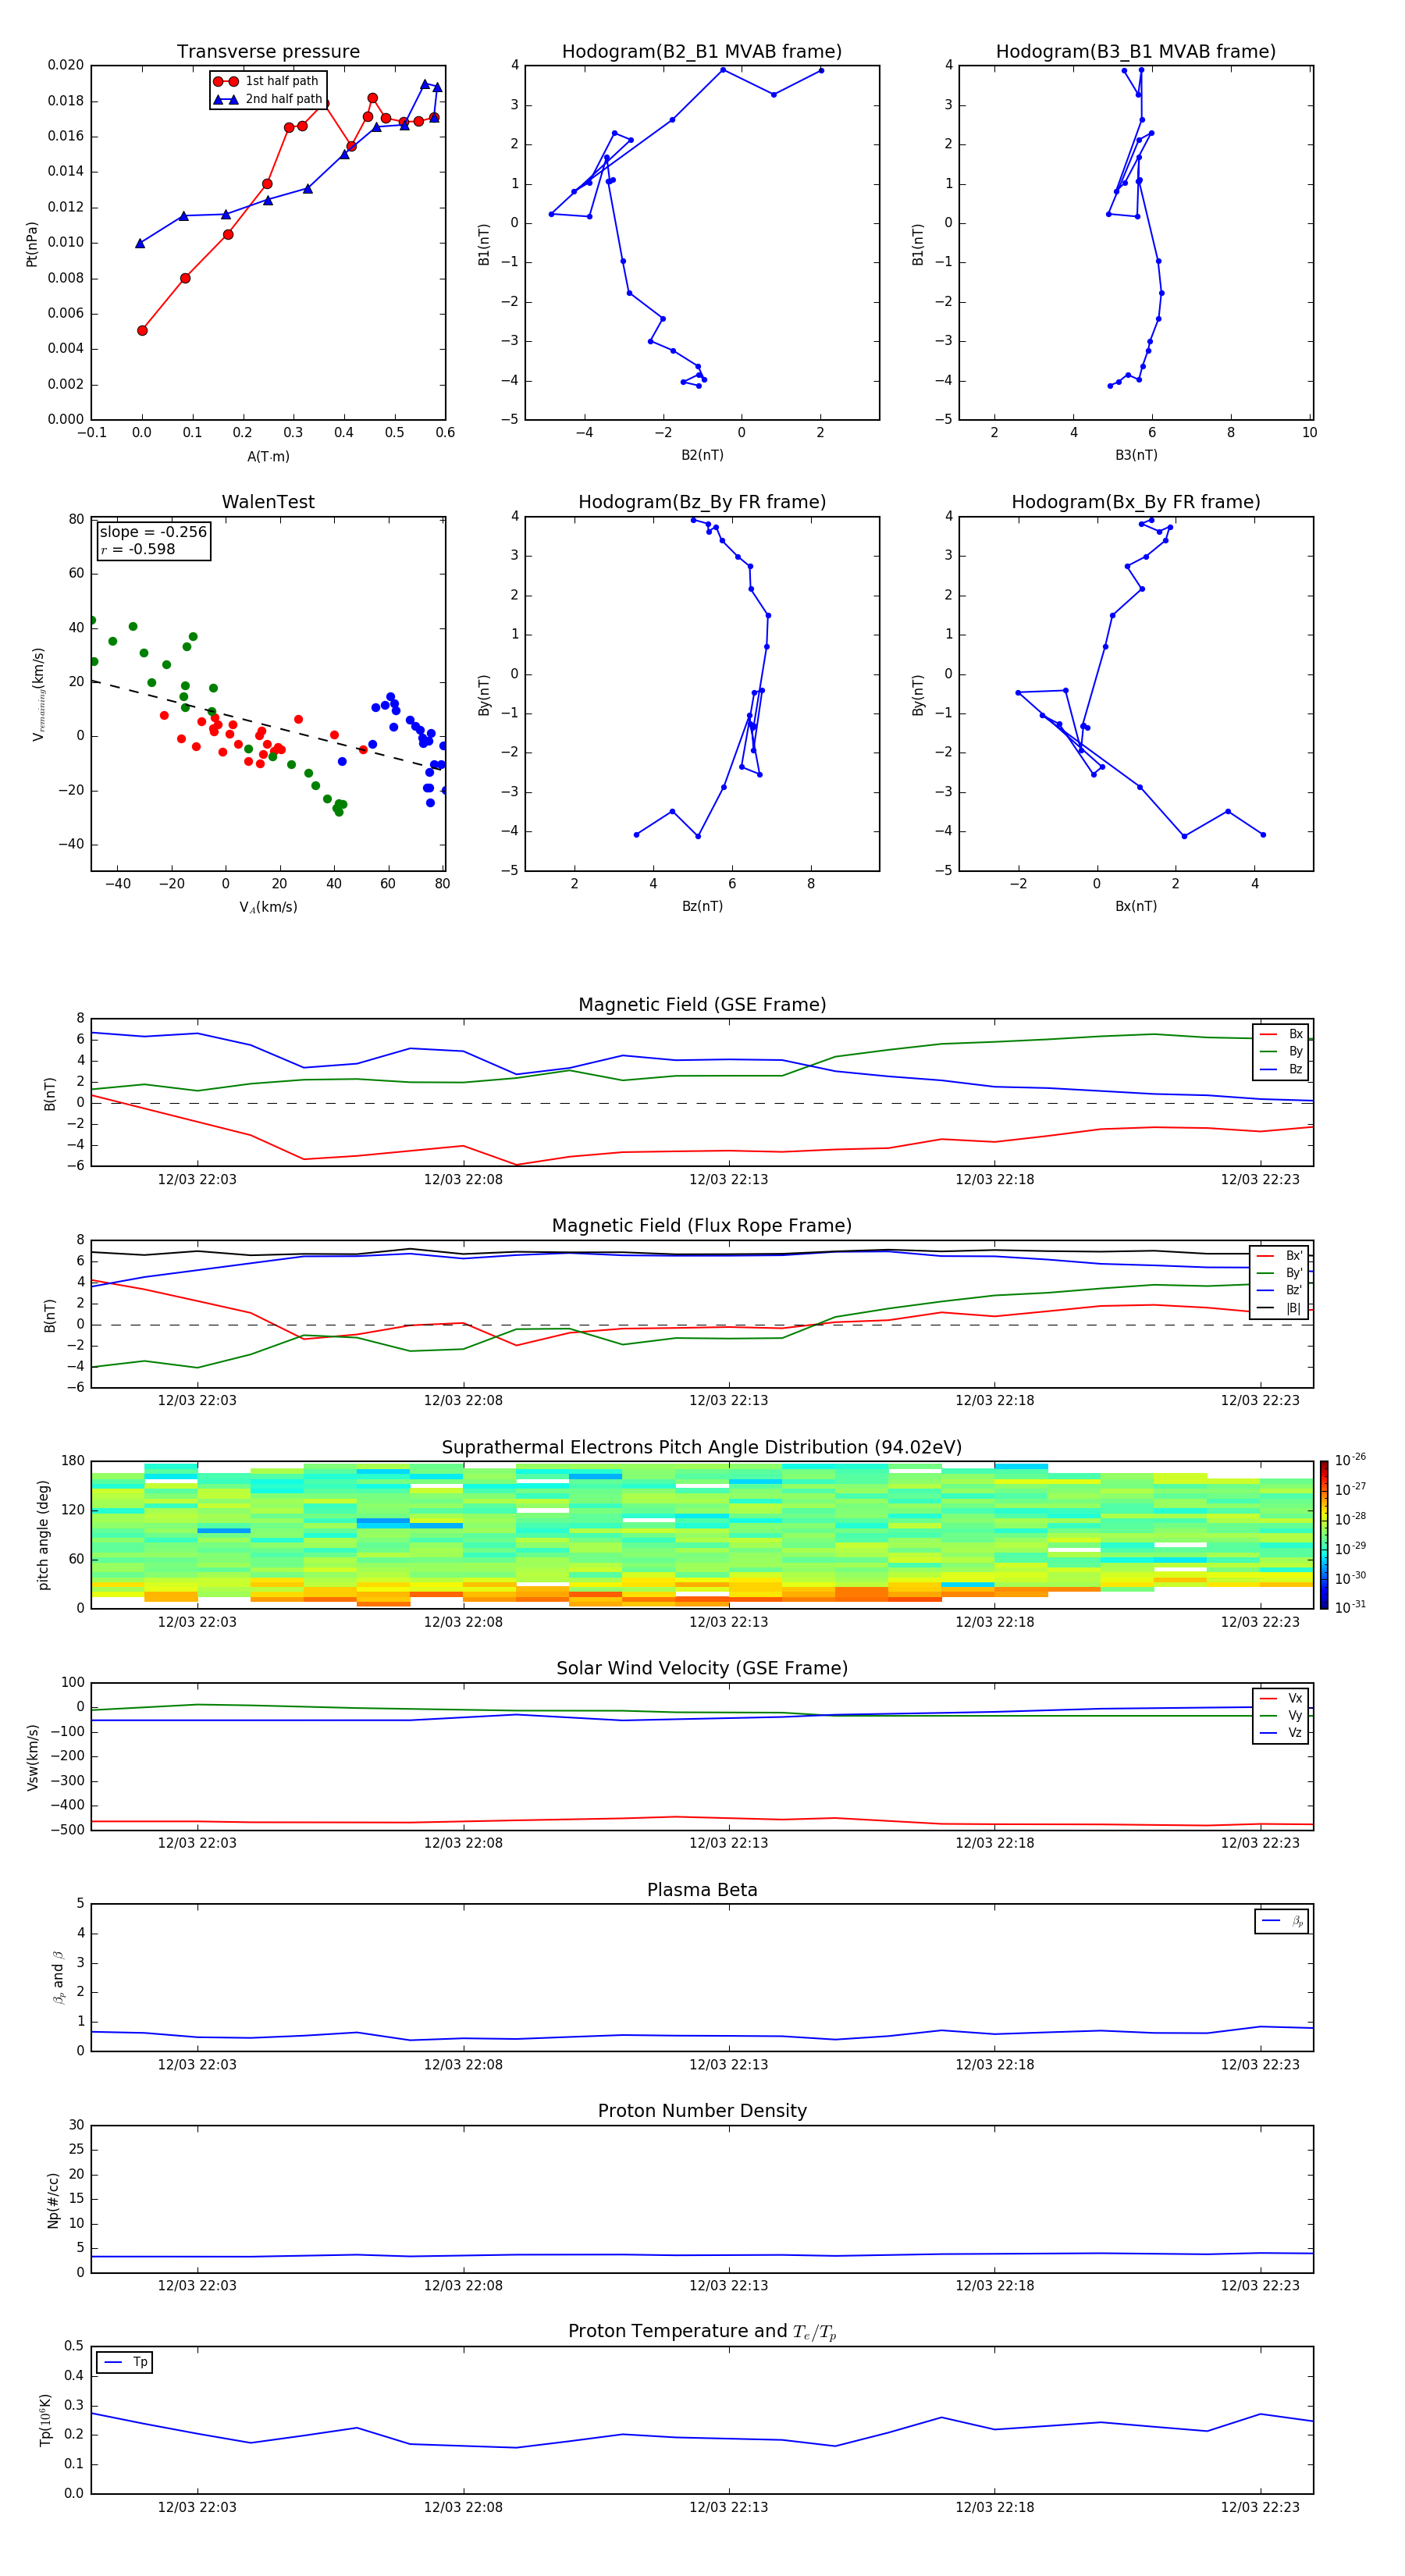The height and width of the screenshot is (2576, 1405).
Task: Click the first blue triangle in Transverse pressure
Action: (140, 243)
